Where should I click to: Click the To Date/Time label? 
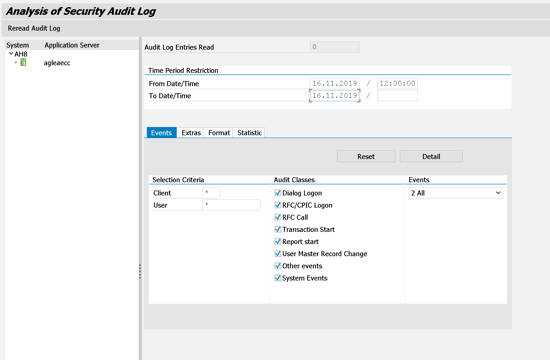coord(170,96)
